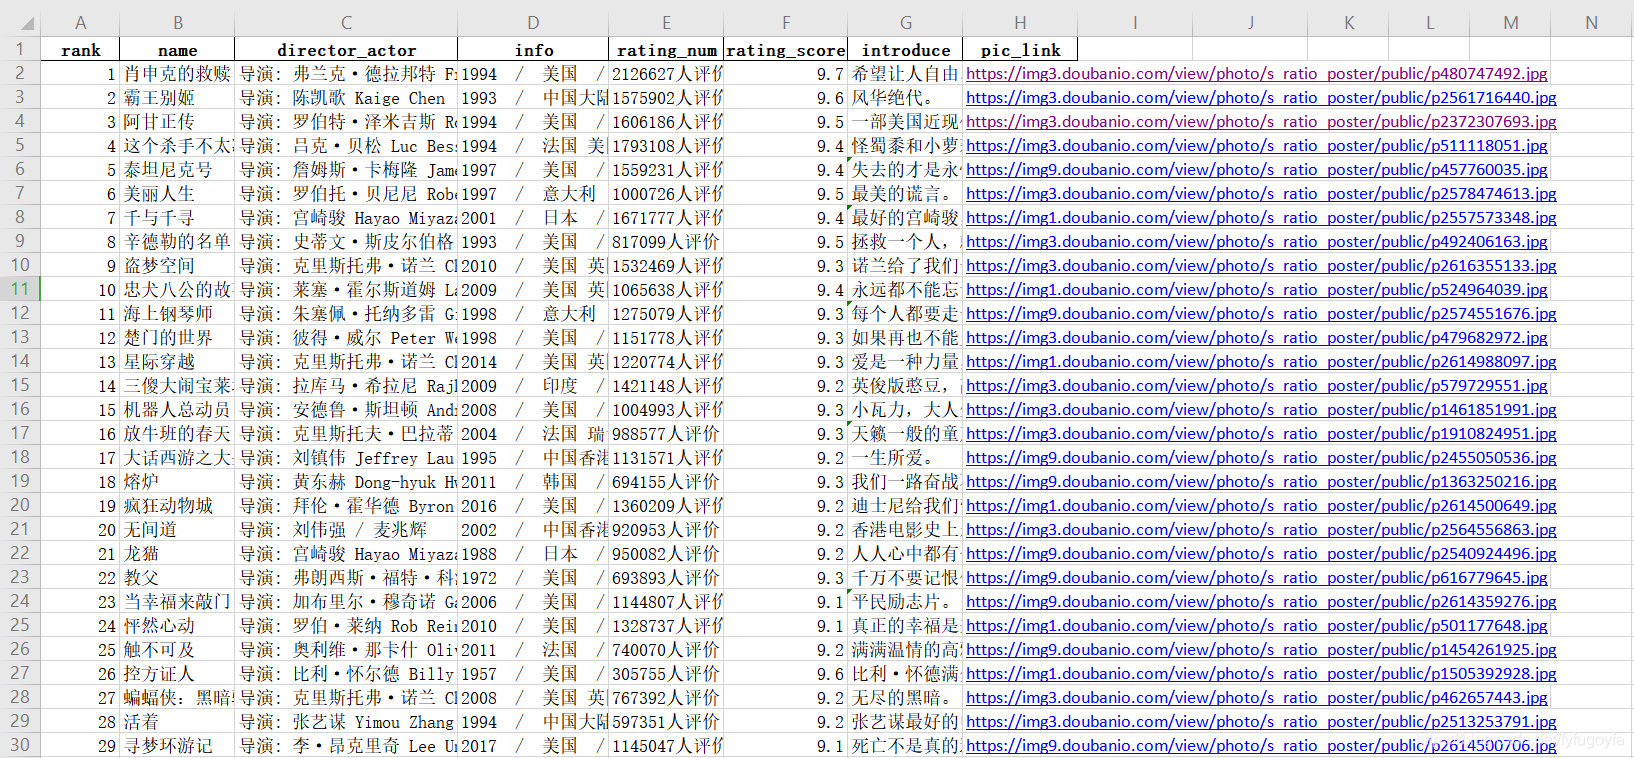Select the name cell '海上钢琴师'
Image resolution: width=1634 pixels, height=758 pixels.
[177, 314]
